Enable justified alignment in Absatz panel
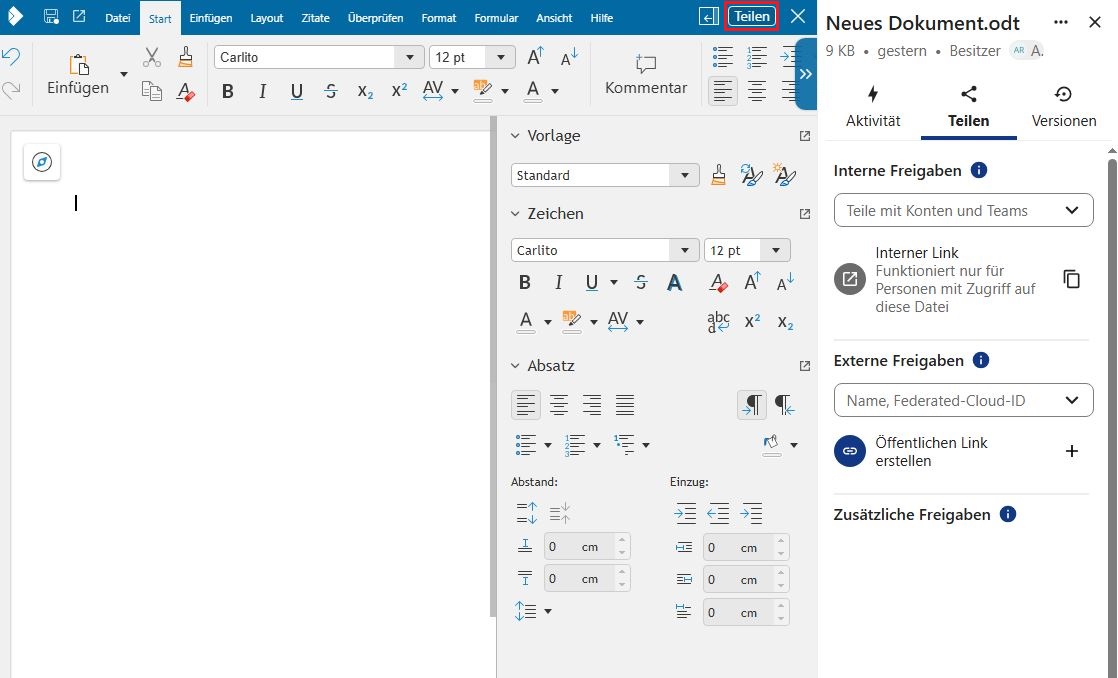Image resolution: width=1118 pixels, height=678 pixels. pyautogui.click(x=625, y=405)
